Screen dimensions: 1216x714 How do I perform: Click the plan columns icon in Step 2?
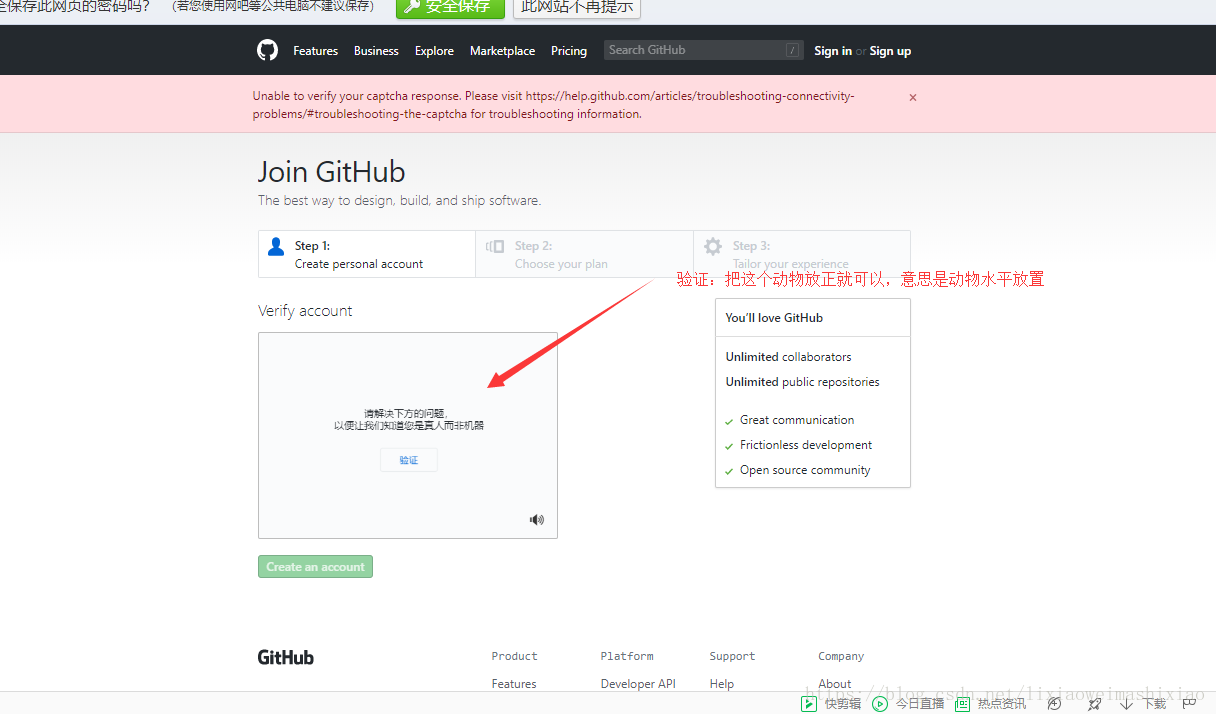coord(495,246)
